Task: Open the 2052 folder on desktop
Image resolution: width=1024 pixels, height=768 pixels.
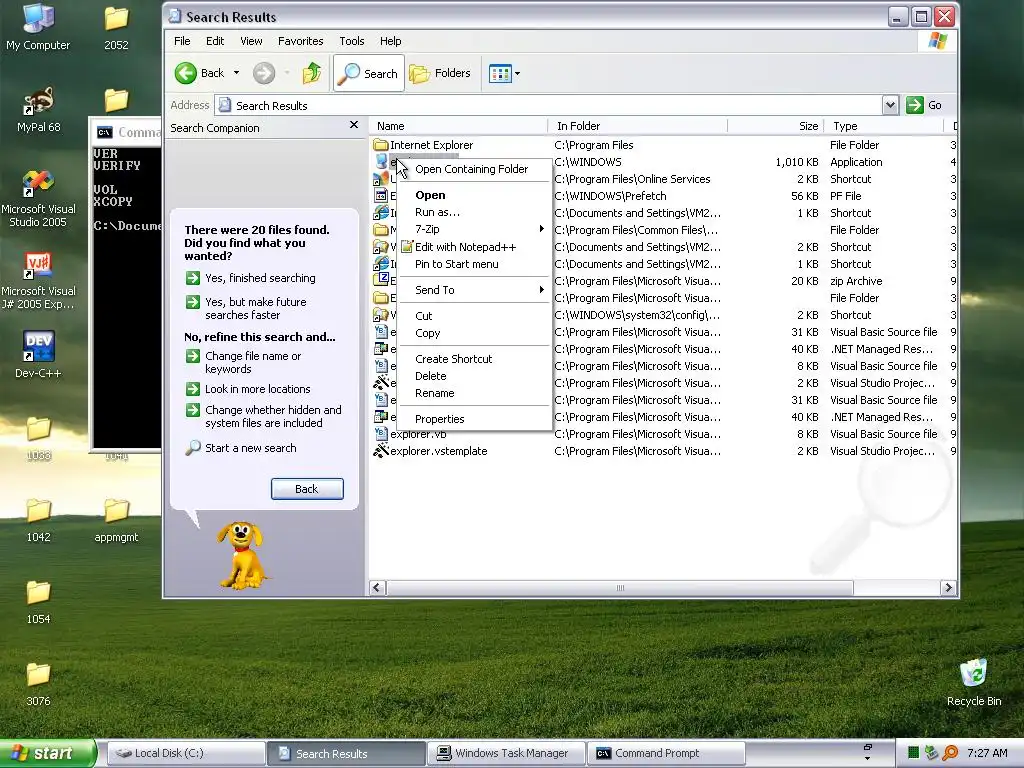Action: pos(116,26)
